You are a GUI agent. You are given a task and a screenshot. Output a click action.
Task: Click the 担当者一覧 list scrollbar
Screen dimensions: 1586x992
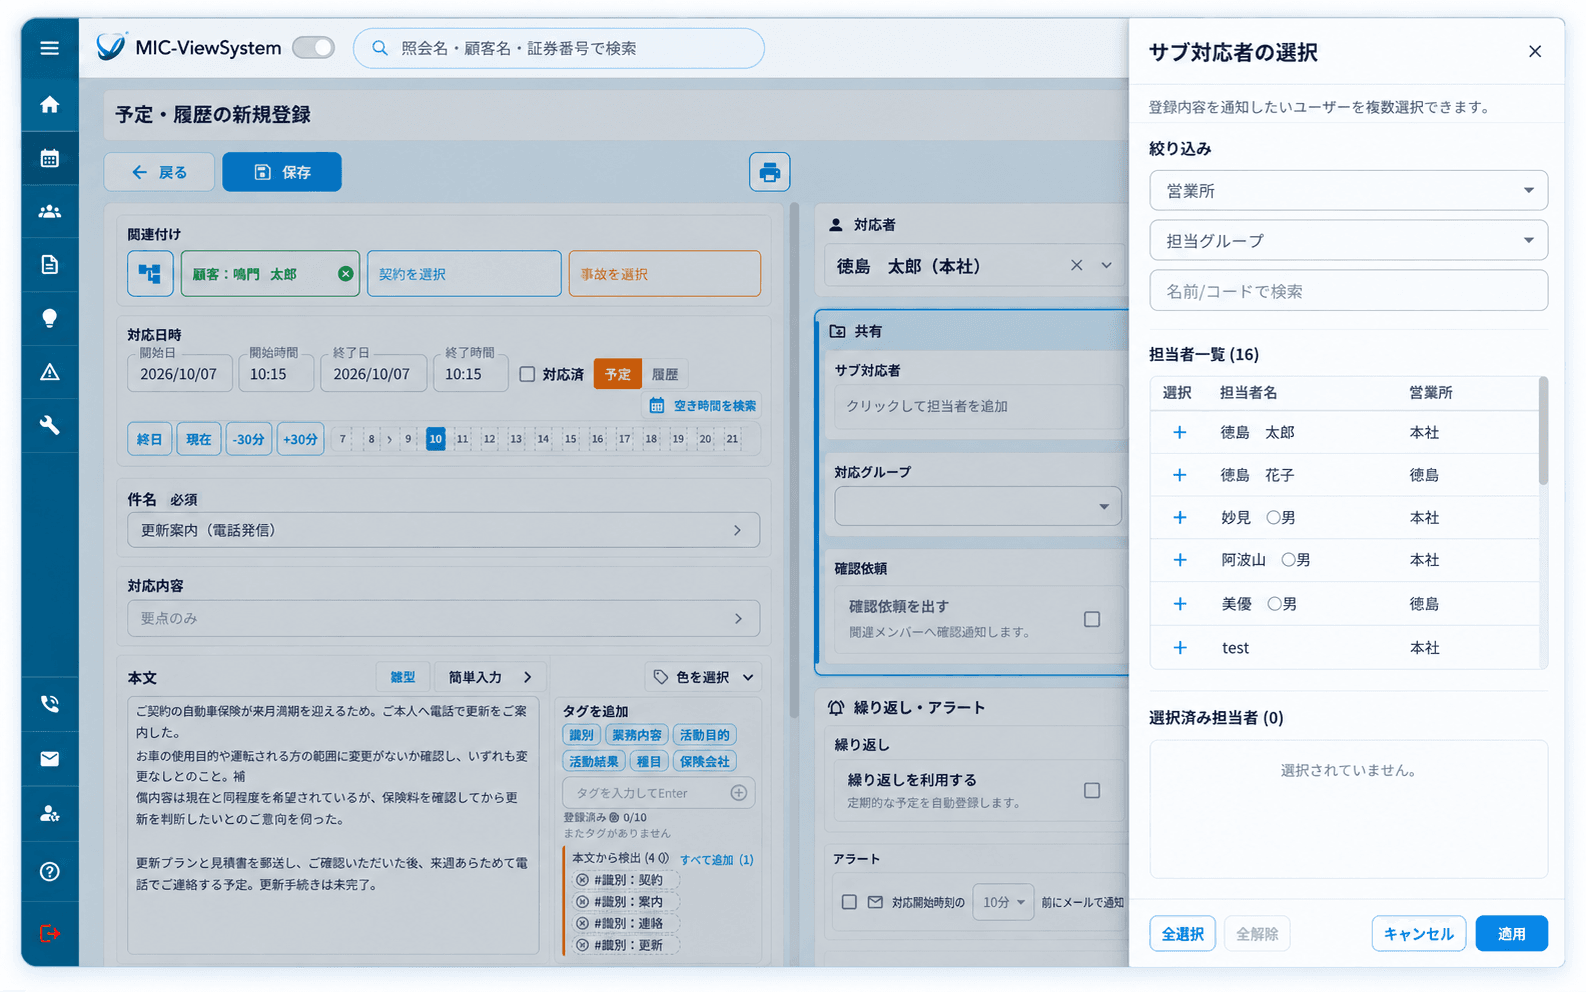(1543, 430)
